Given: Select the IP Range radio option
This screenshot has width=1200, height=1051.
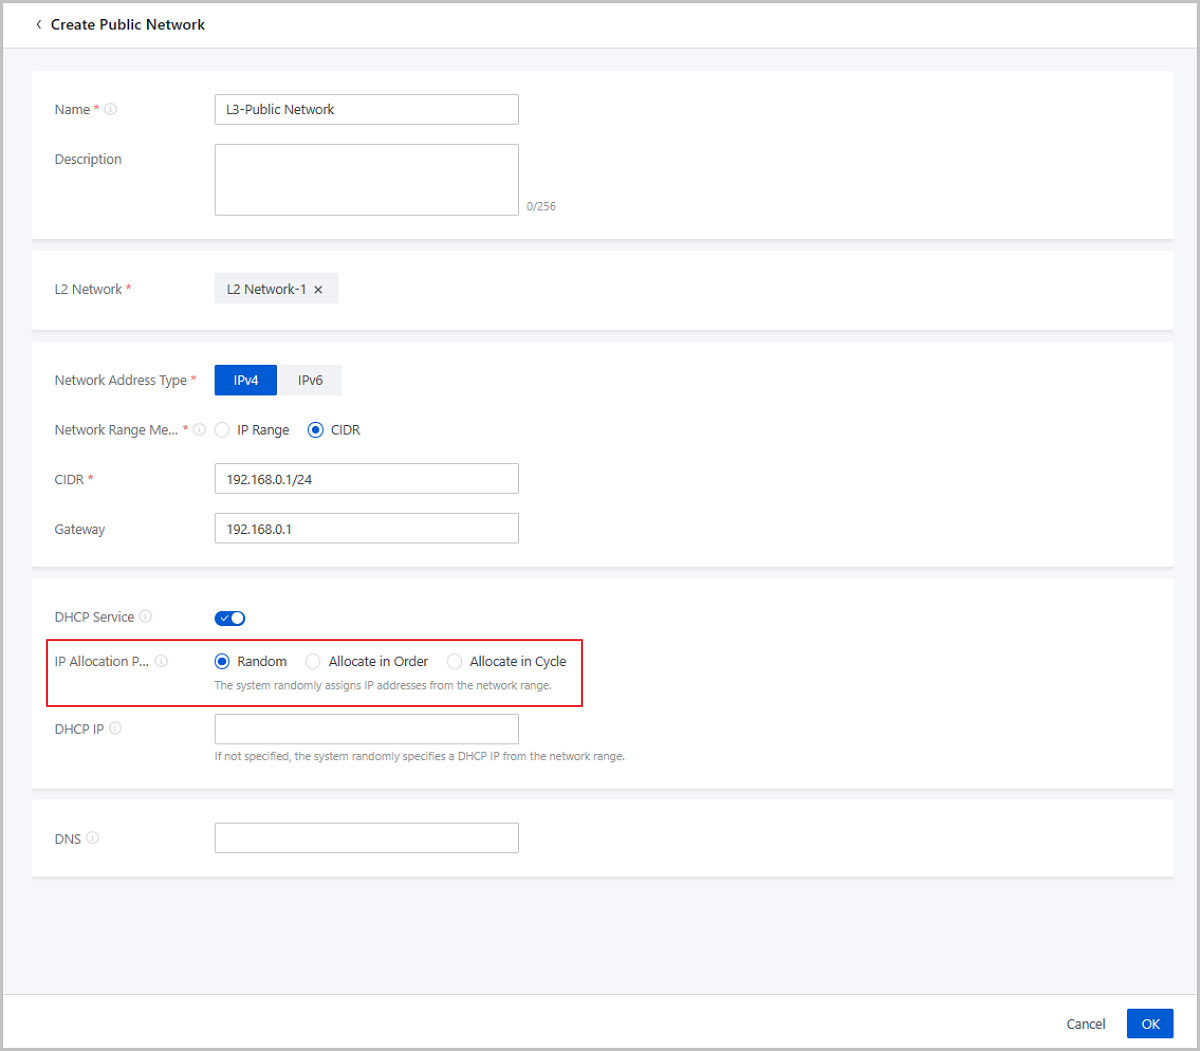Looking at the screenshot, I should pos(223,430).
